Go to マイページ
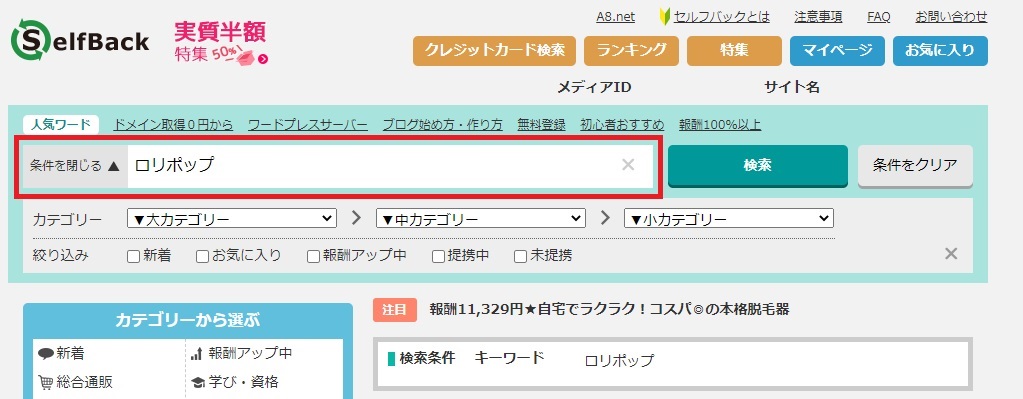Viewport: 1023px width, 399px height. (x=837, y=51)
